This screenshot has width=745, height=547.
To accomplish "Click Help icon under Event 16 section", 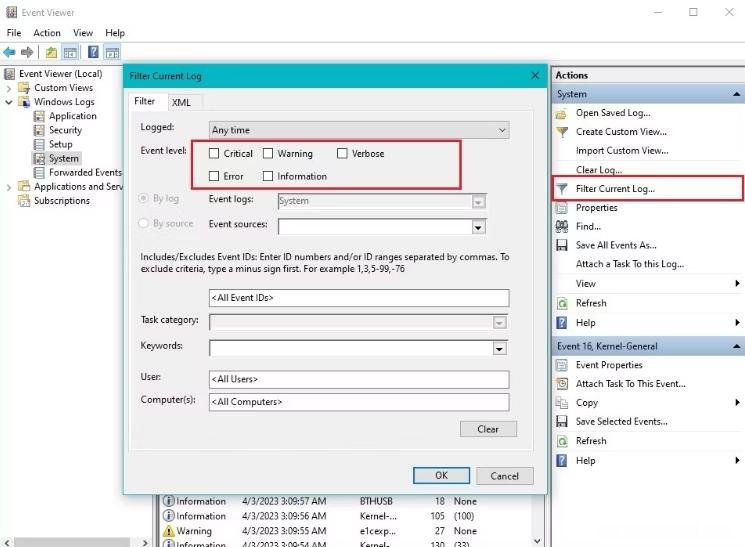I will (x=562, y=461).
